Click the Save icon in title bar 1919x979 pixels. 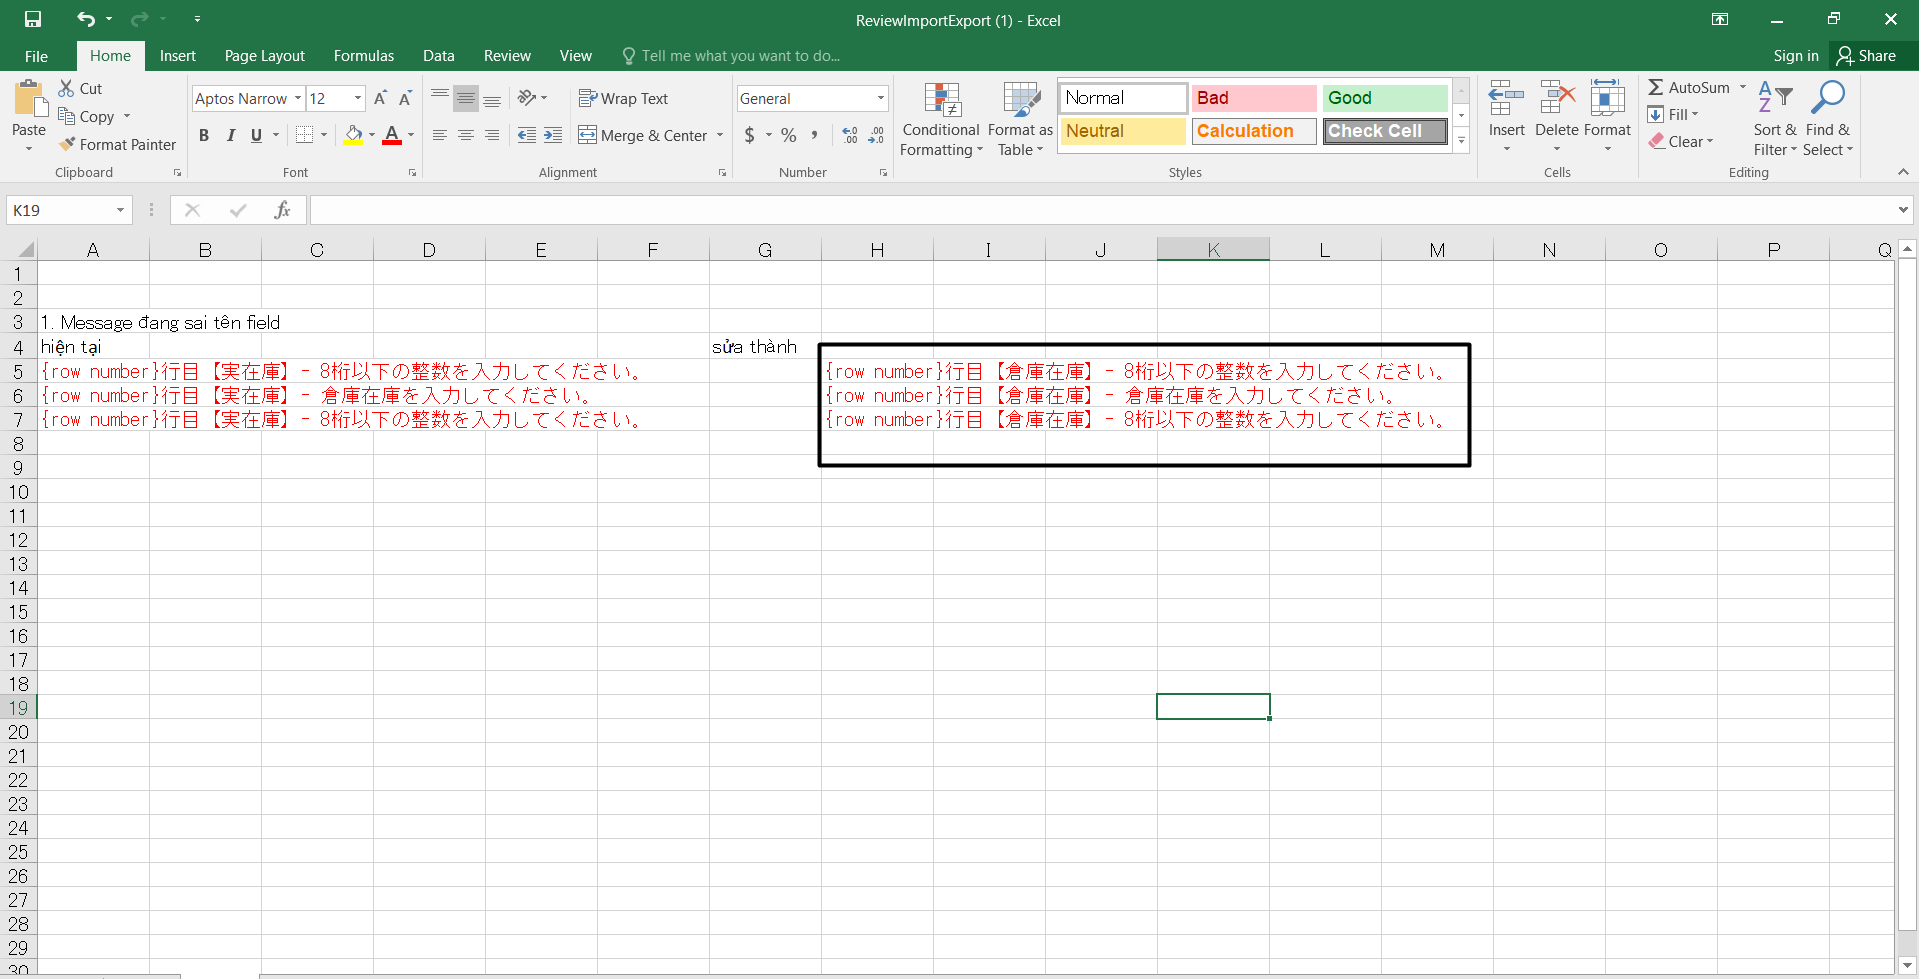click(x=33, y=19)
